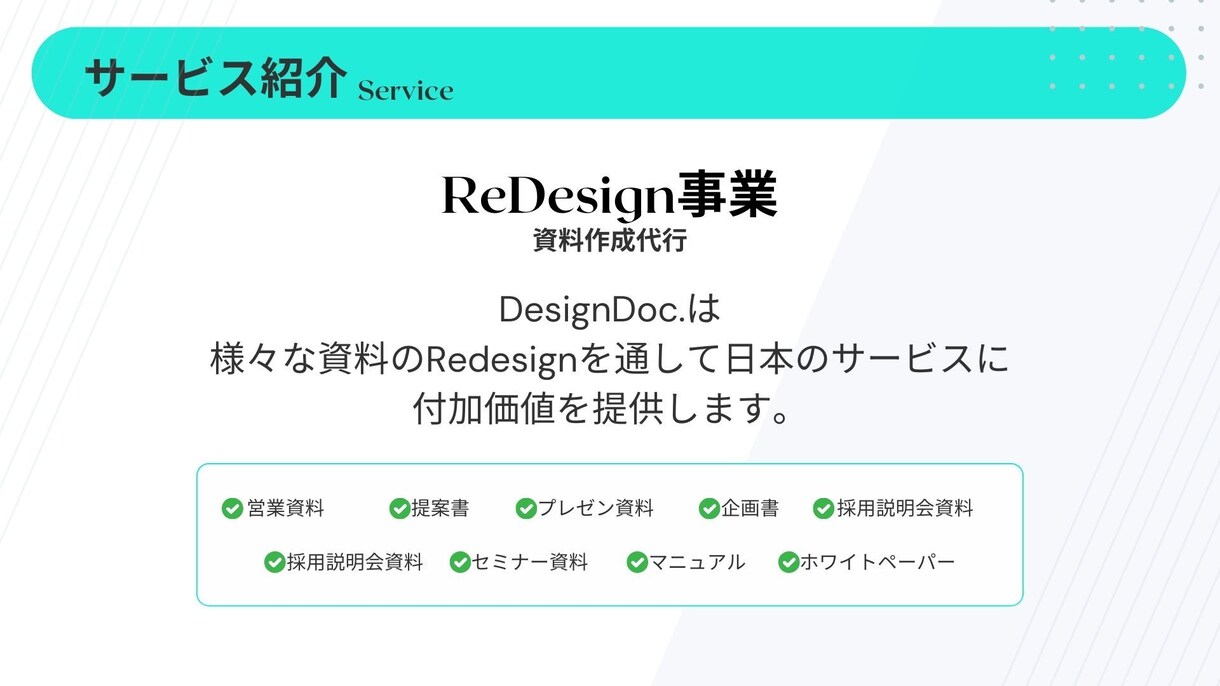Select the 企画書 label
Screen dimensions: 1220x686
coord(750,509)
